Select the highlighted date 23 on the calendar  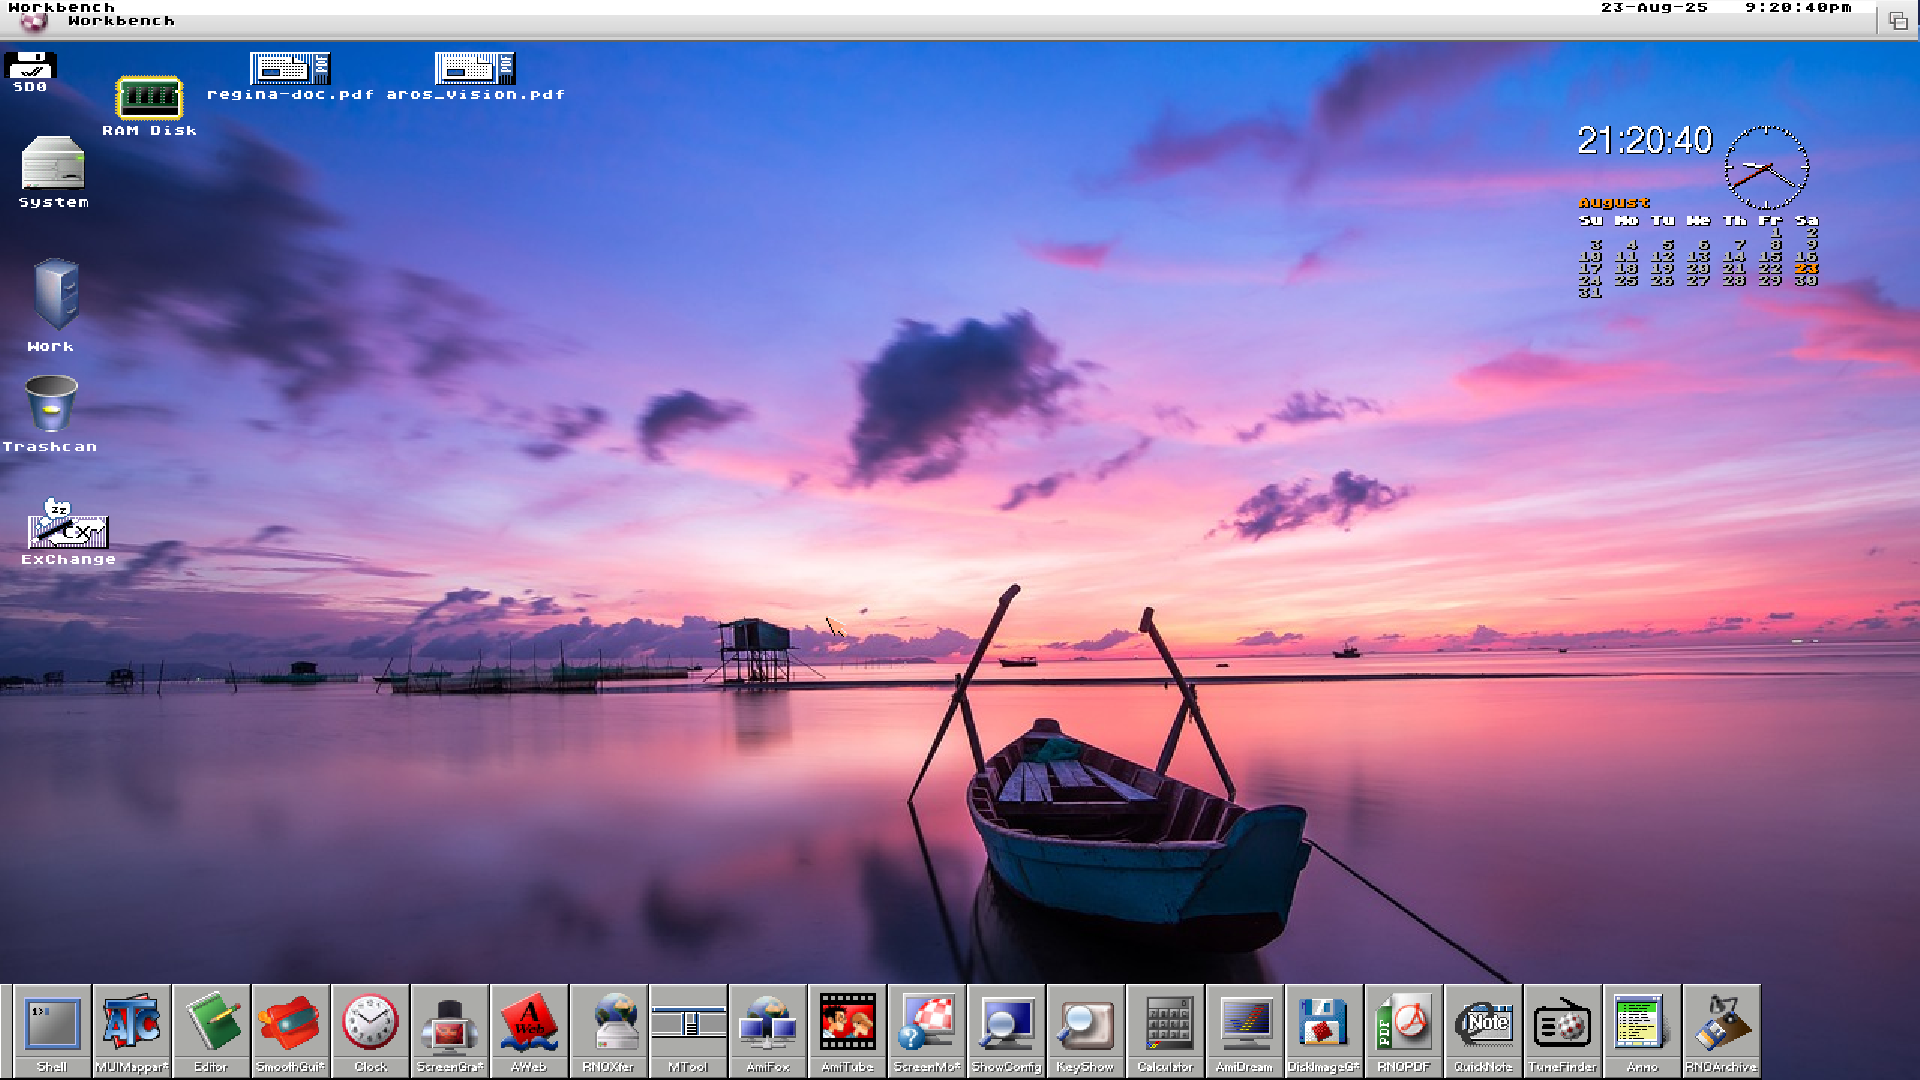click(1806, 268)
